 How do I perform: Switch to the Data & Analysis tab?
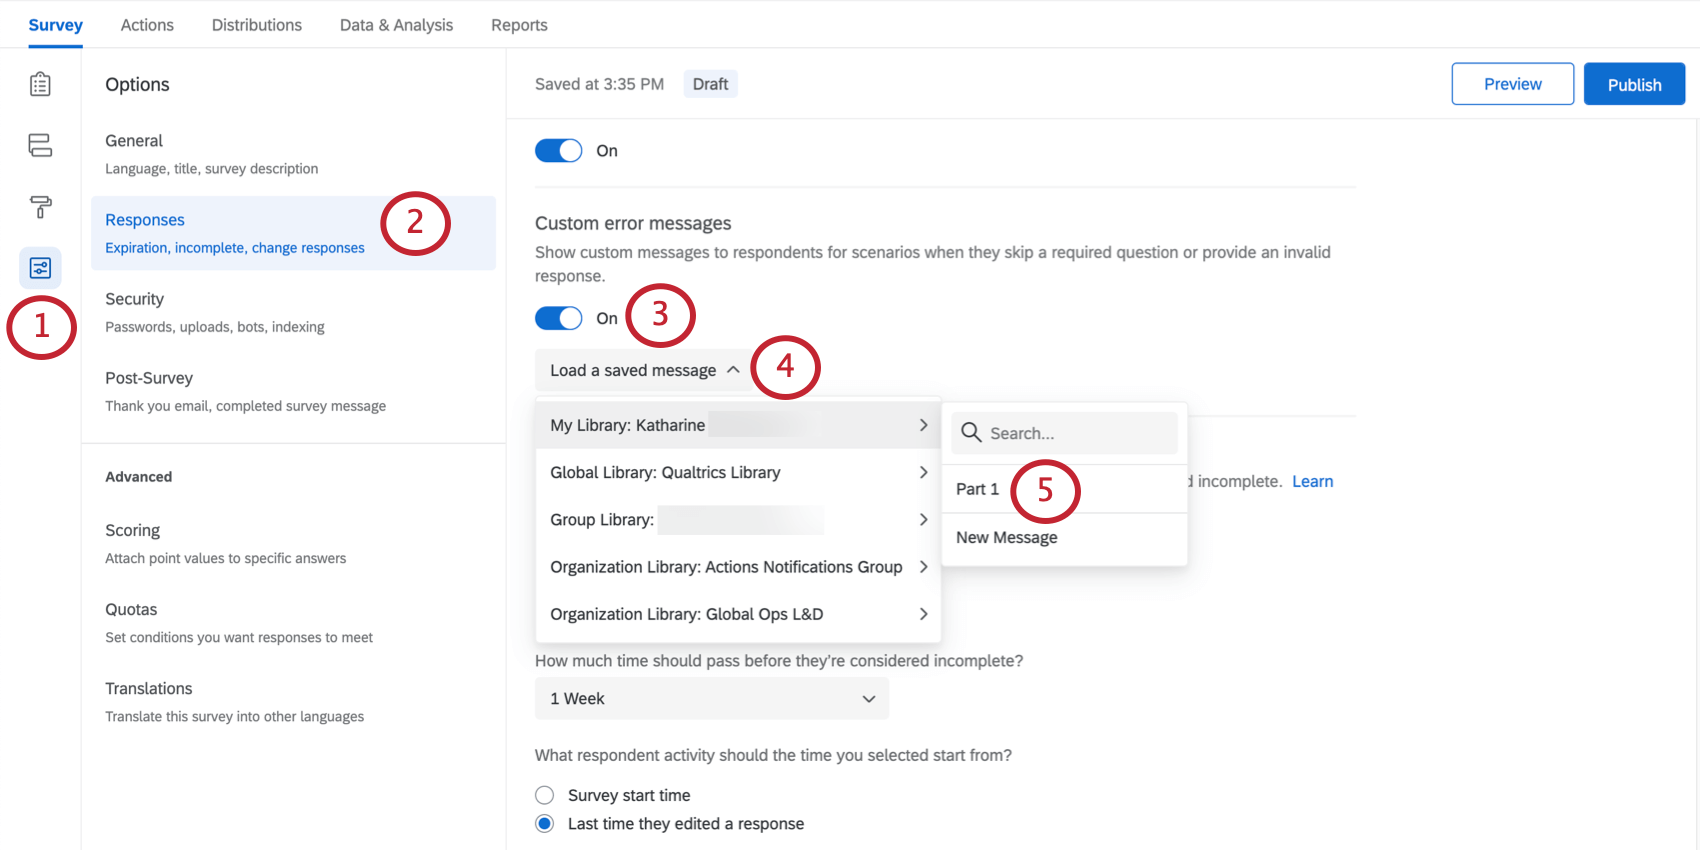point(396,25)
